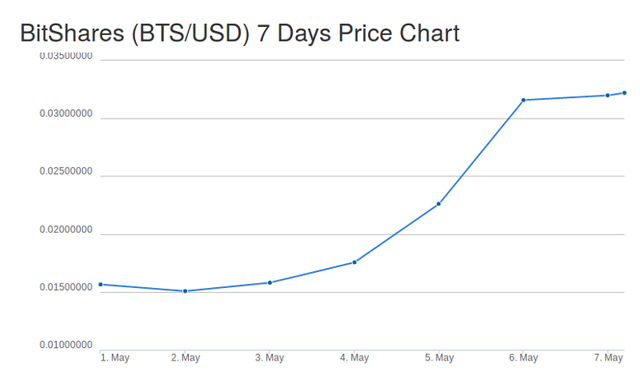Viewport: 640px width, 373px height.
Task: Select the final rightmost data point
Action: click(x=624, y=93)
